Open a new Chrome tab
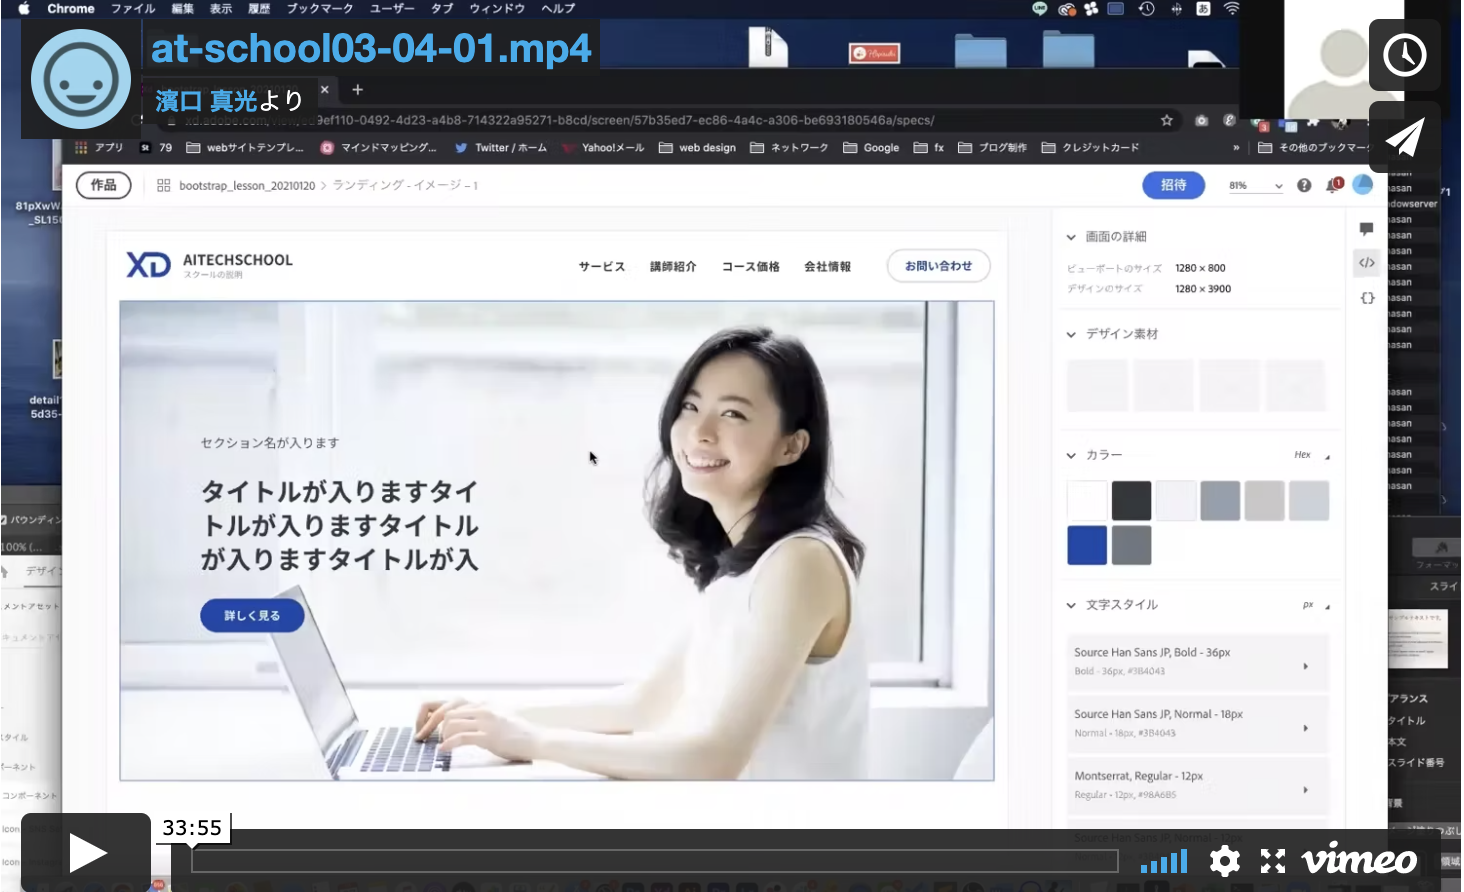1464x892 pixels. click(357, 90)
